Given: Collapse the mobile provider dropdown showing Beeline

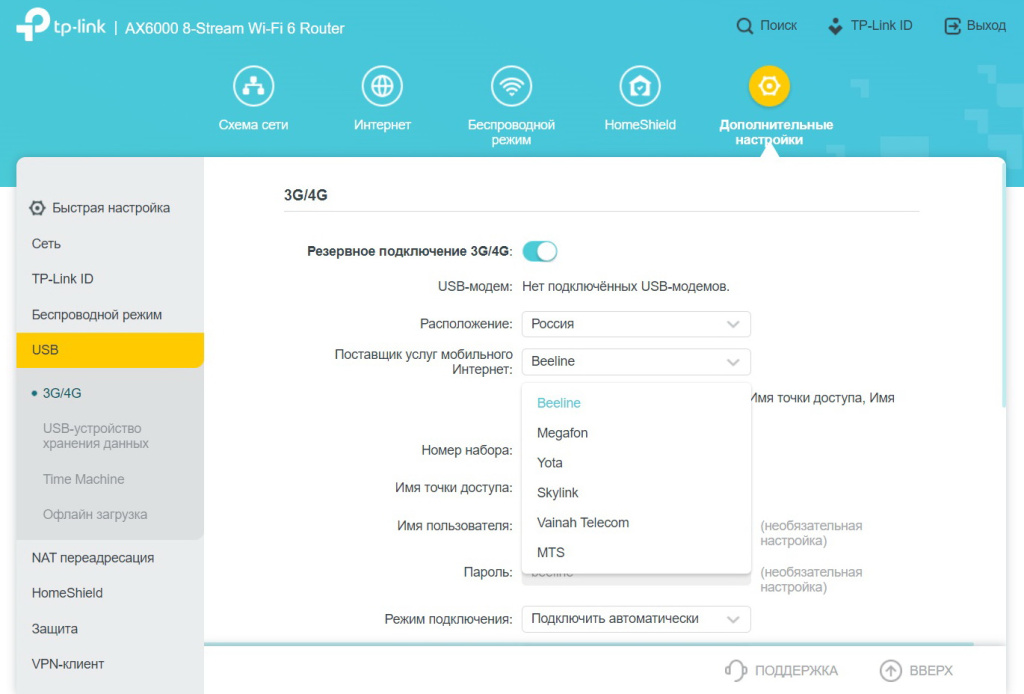Looking at the screenshot, I should 636,362.
